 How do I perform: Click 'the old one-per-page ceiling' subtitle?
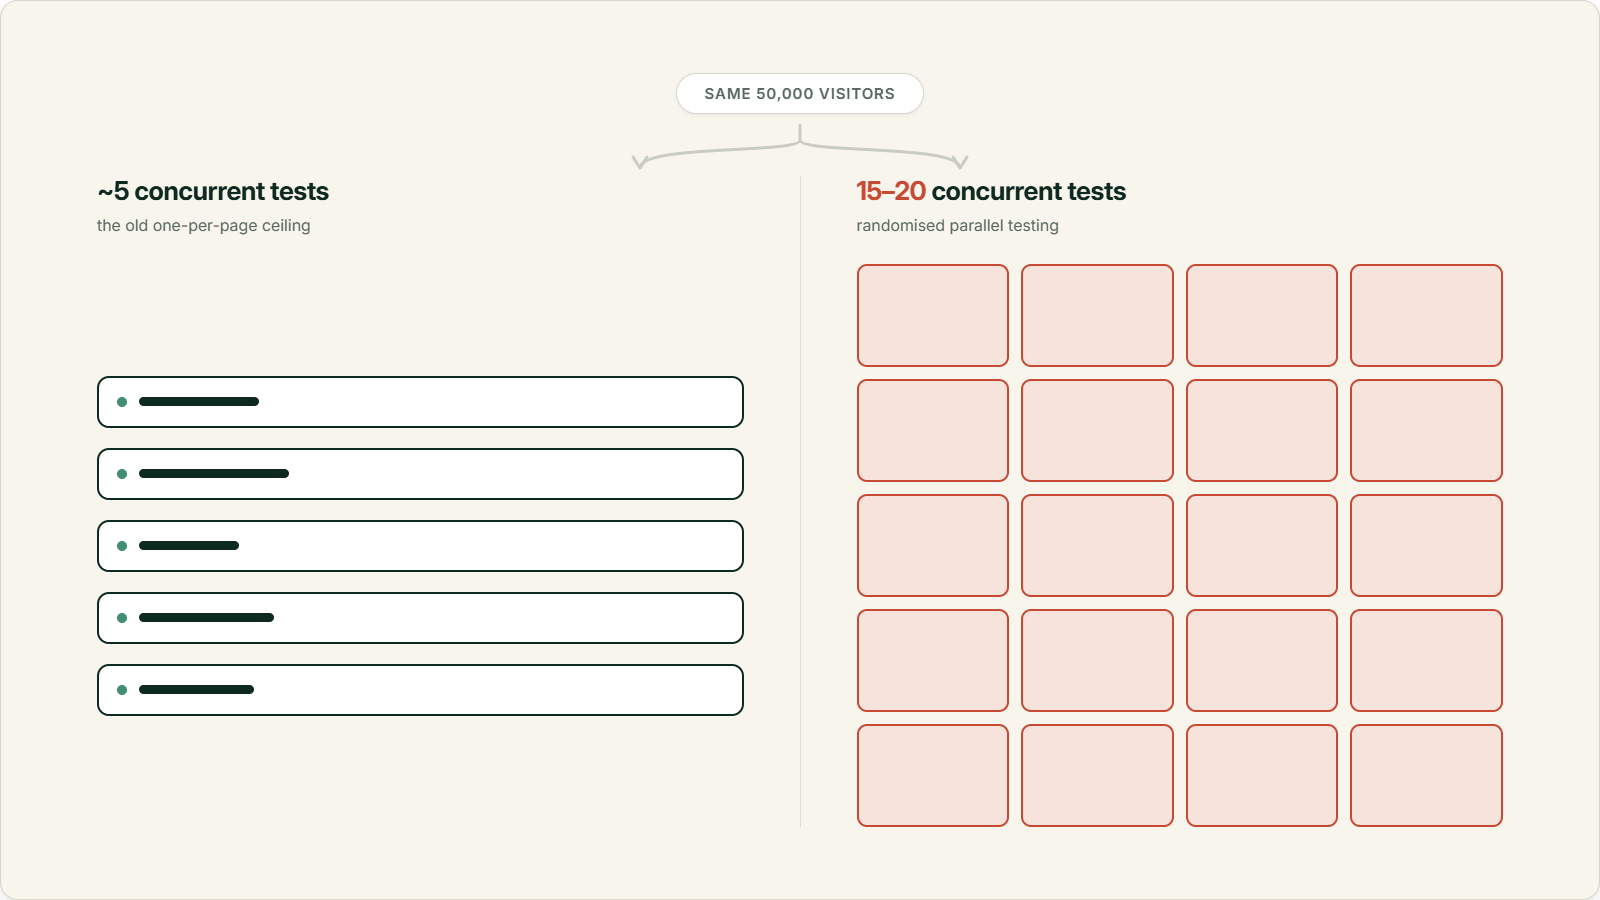[x=204, y=226]
